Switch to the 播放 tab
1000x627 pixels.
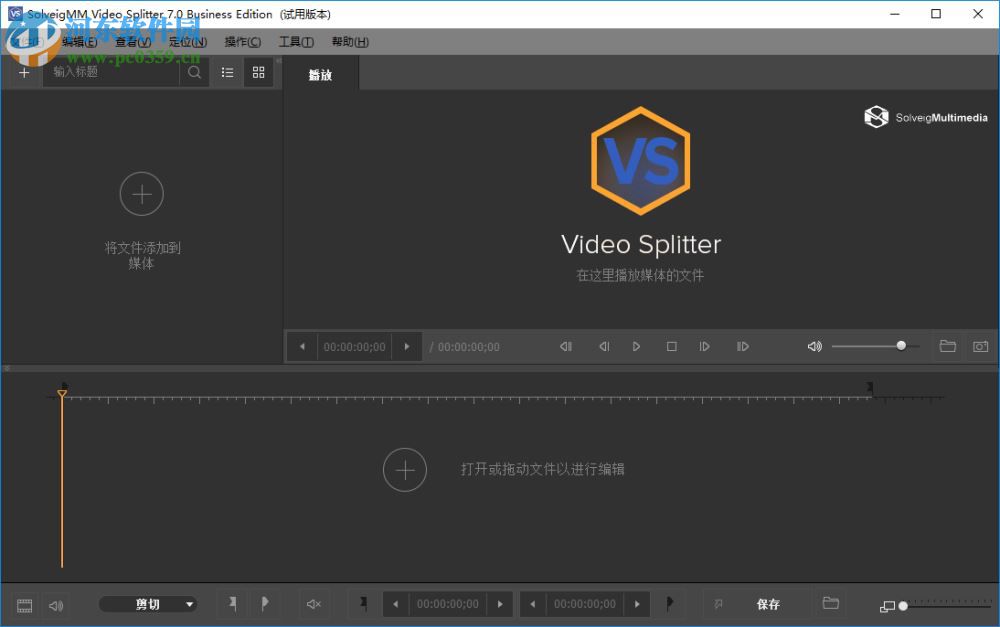click(x=320, y=73)
